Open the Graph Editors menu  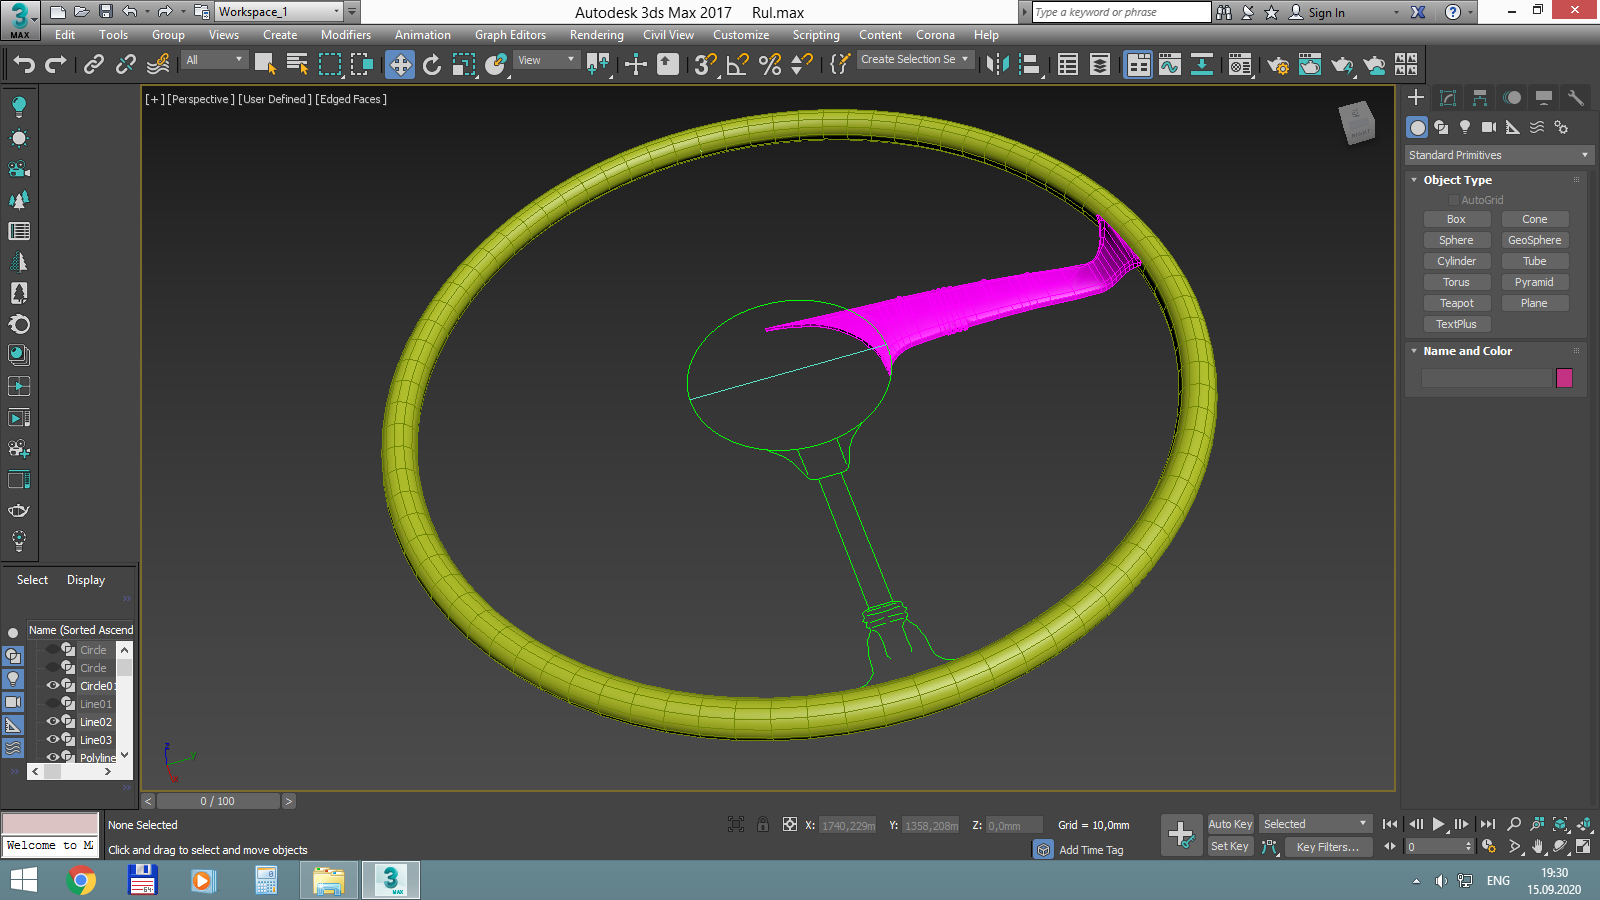tap(510, 35)
